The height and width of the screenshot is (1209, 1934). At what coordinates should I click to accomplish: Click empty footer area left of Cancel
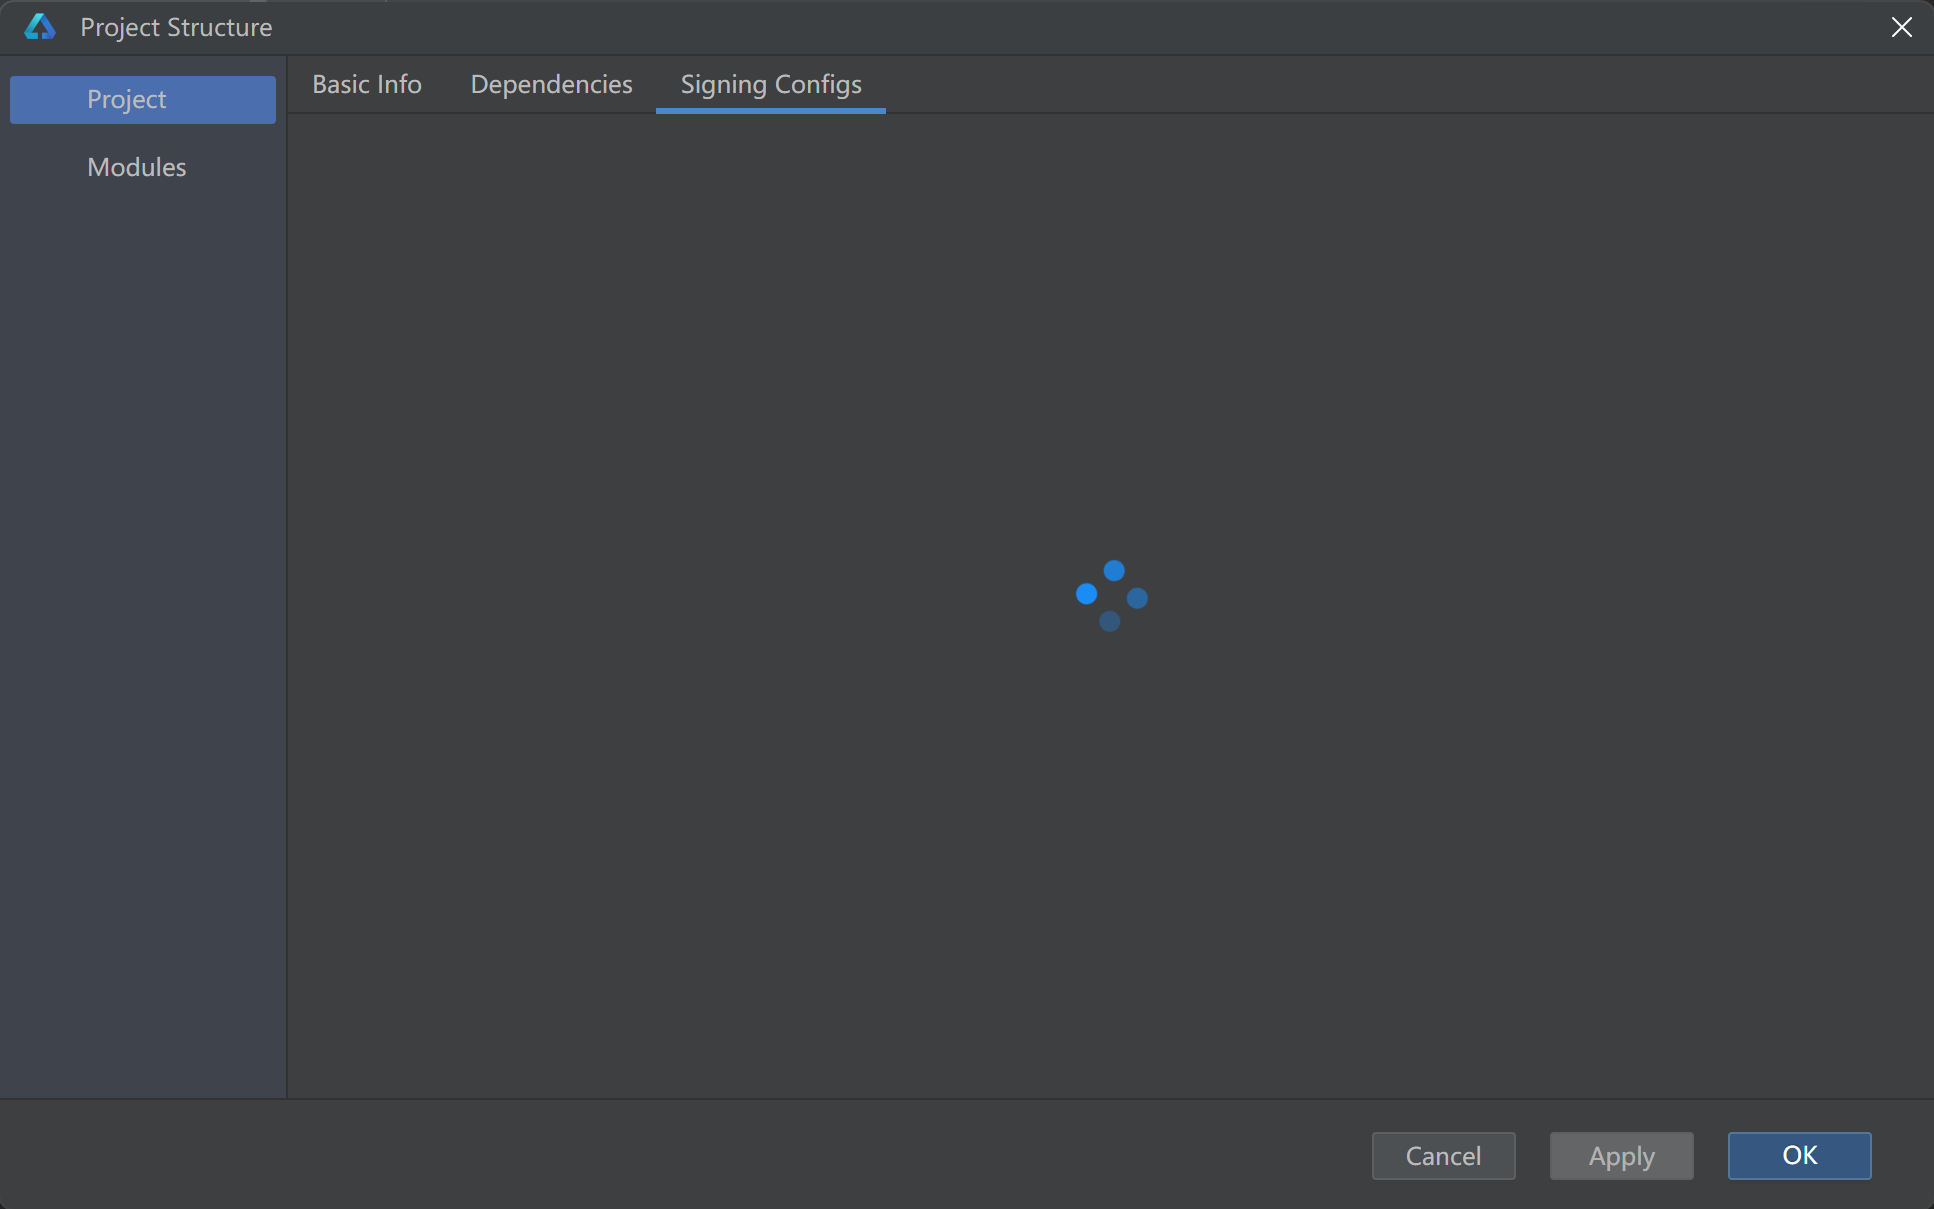point(700,1155)
